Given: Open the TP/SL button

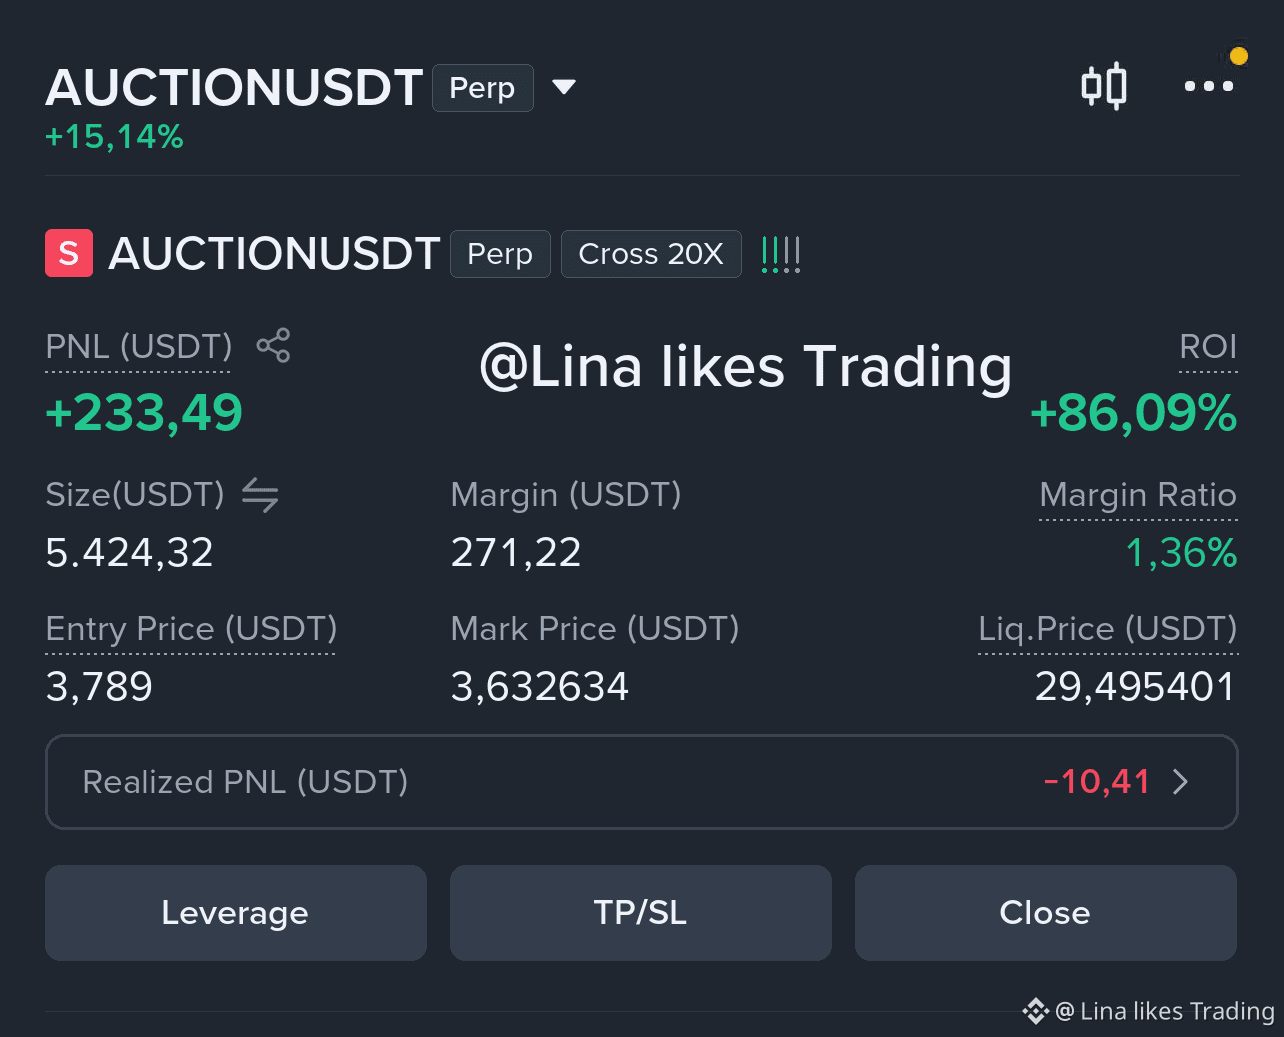Looking at the screenshot, I should click(x=641, y=913).
